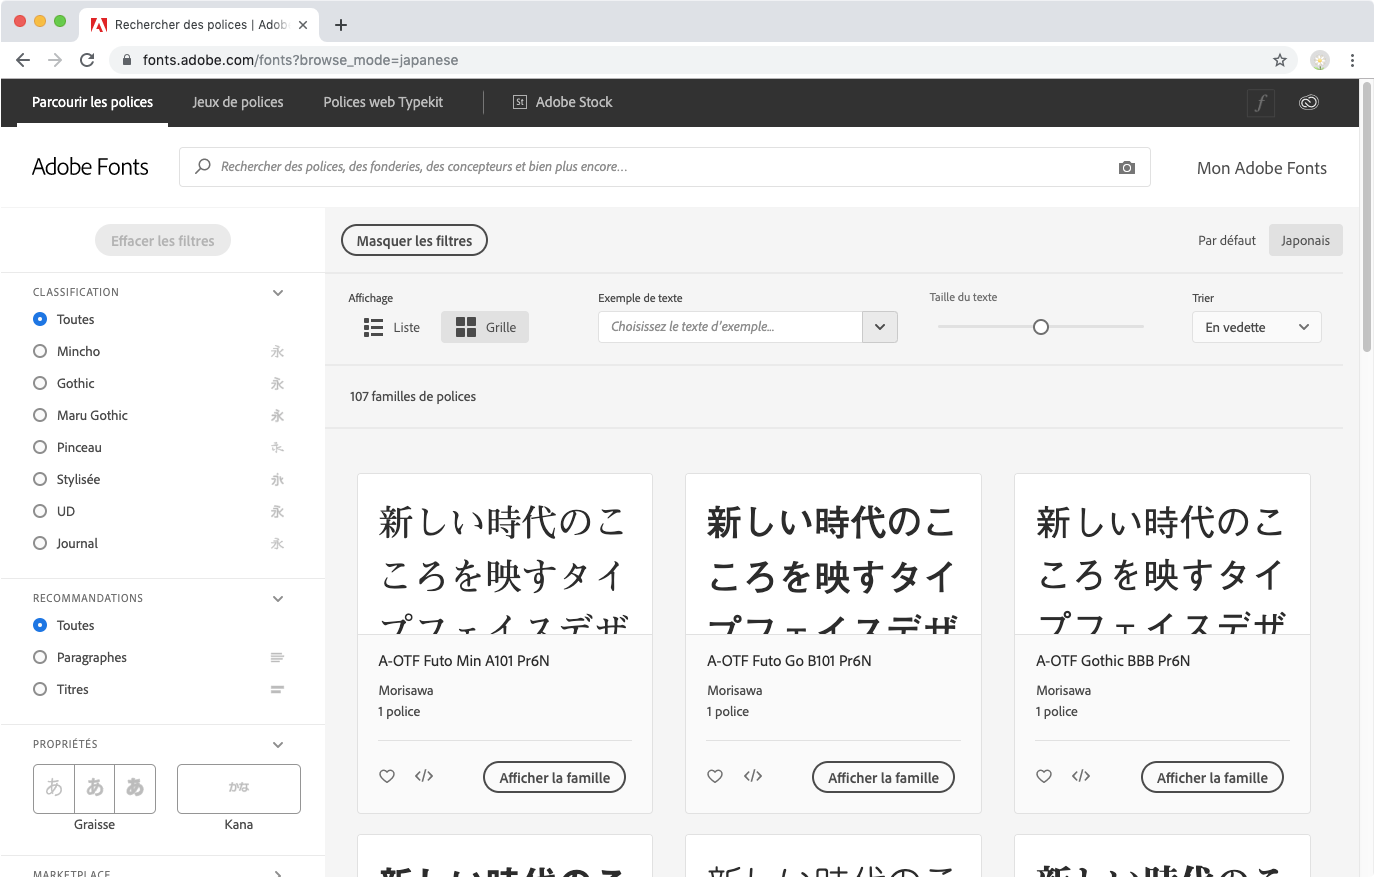
Task: Click the Chrome profile avatar
Action: 1320,60
